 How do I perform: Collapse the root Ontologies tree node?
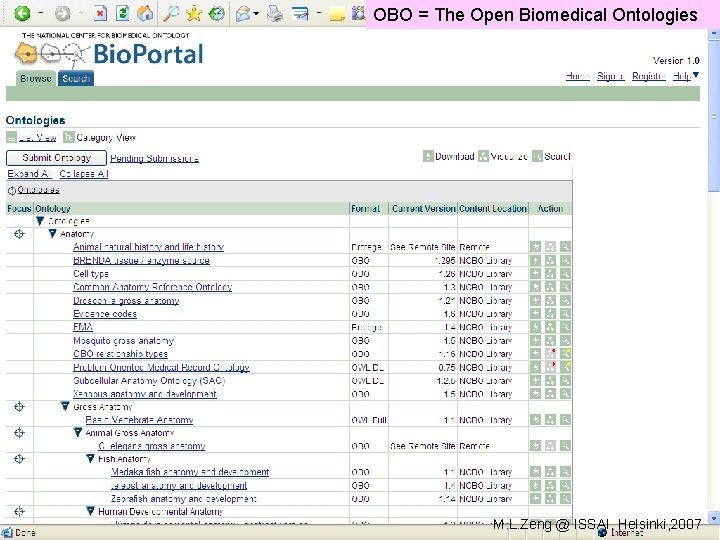tap(40, 221)
